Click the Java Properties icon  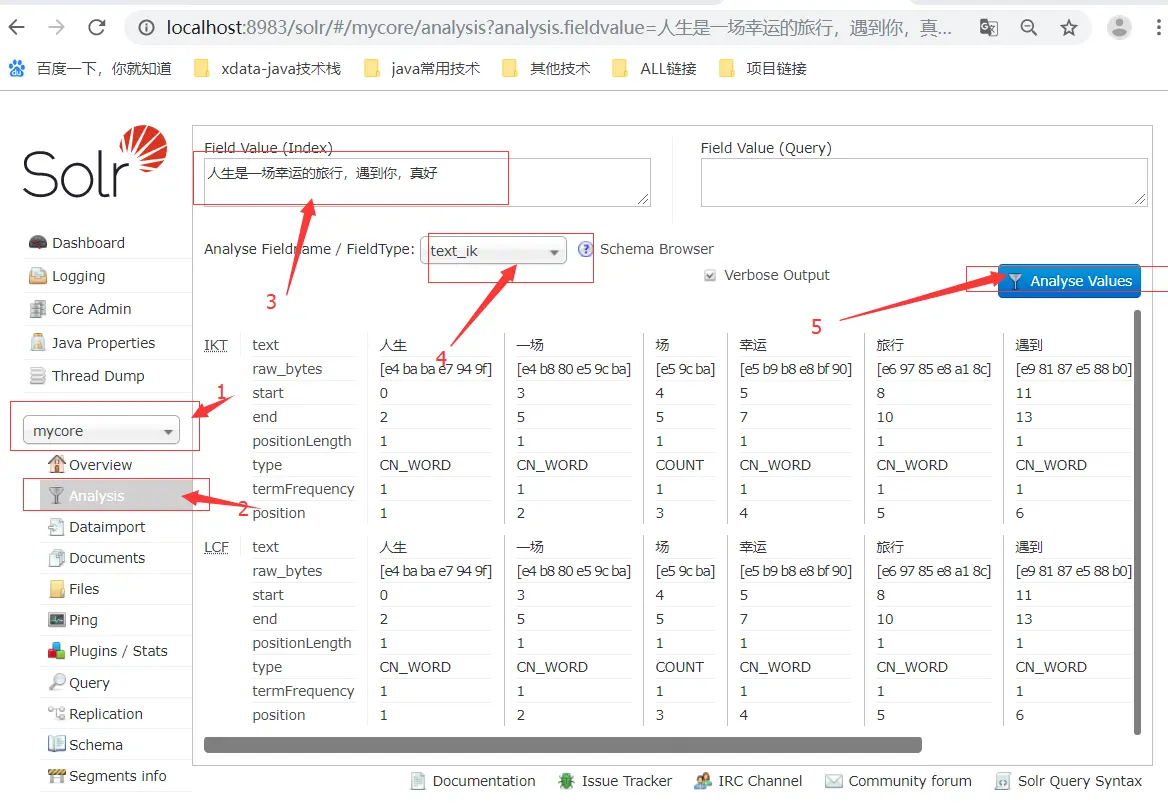[37, 342]
